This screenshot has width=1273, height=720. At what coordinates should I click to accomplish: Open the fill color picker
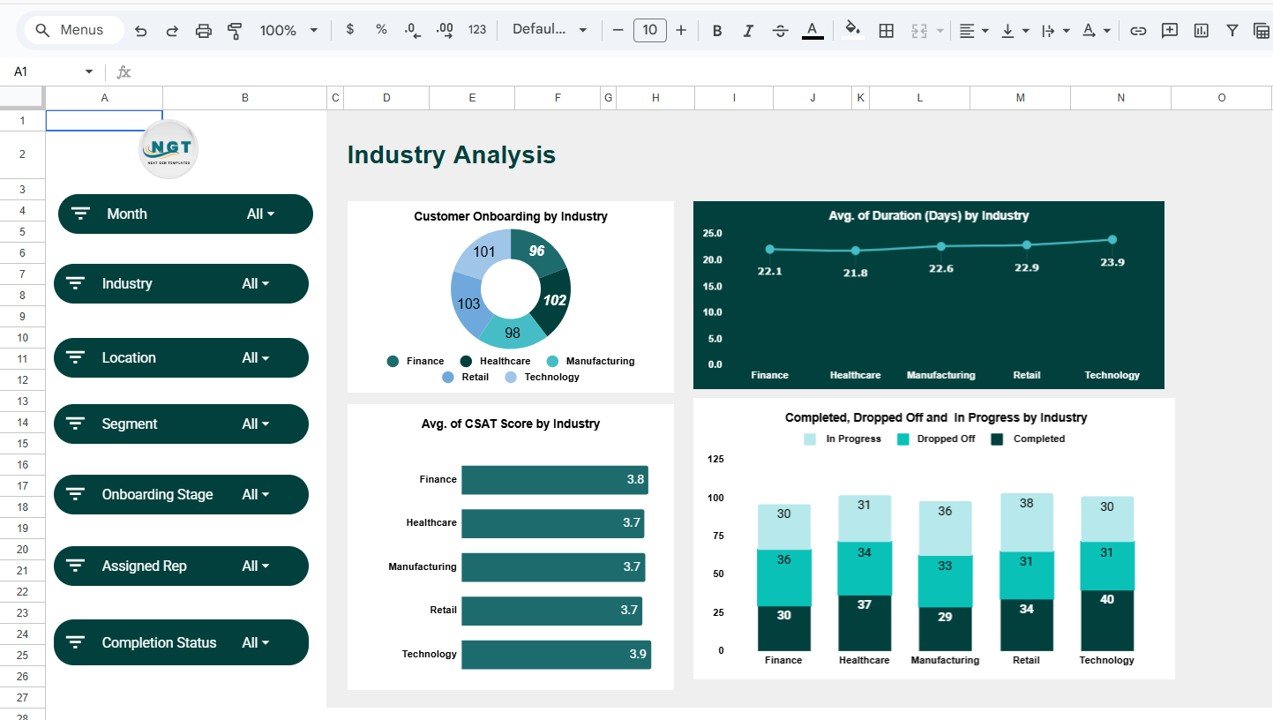tap(852, 29)
